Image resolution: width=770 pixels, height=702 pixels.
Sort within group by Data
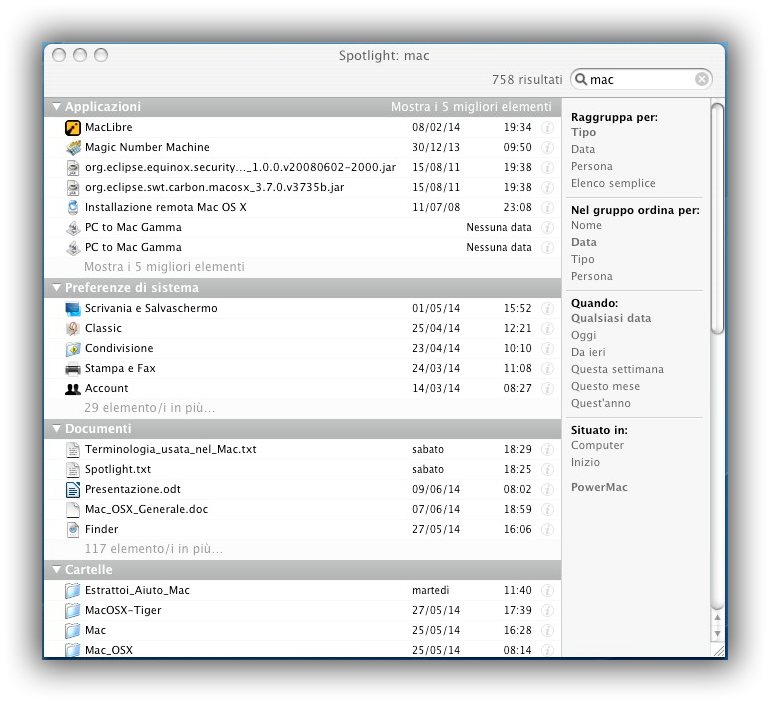click(584, 243)
